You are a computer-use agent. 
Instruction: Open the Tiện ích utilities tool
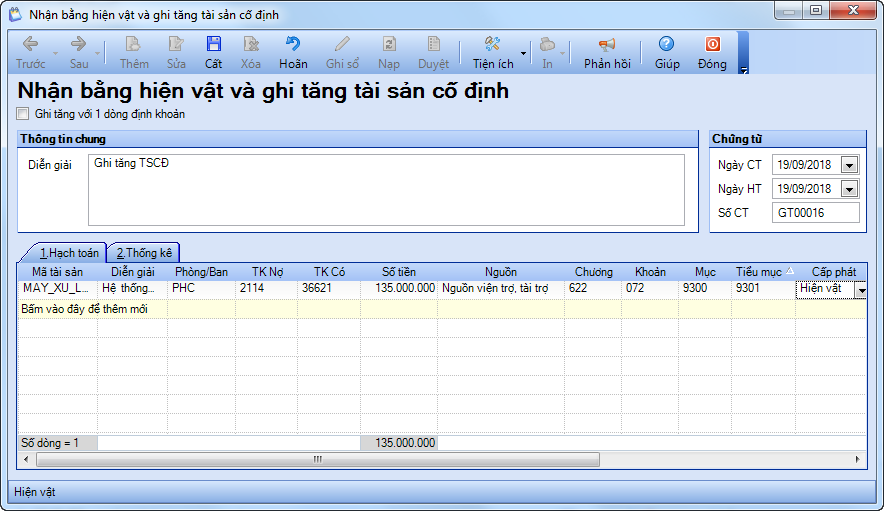click(x=493, y=52)
